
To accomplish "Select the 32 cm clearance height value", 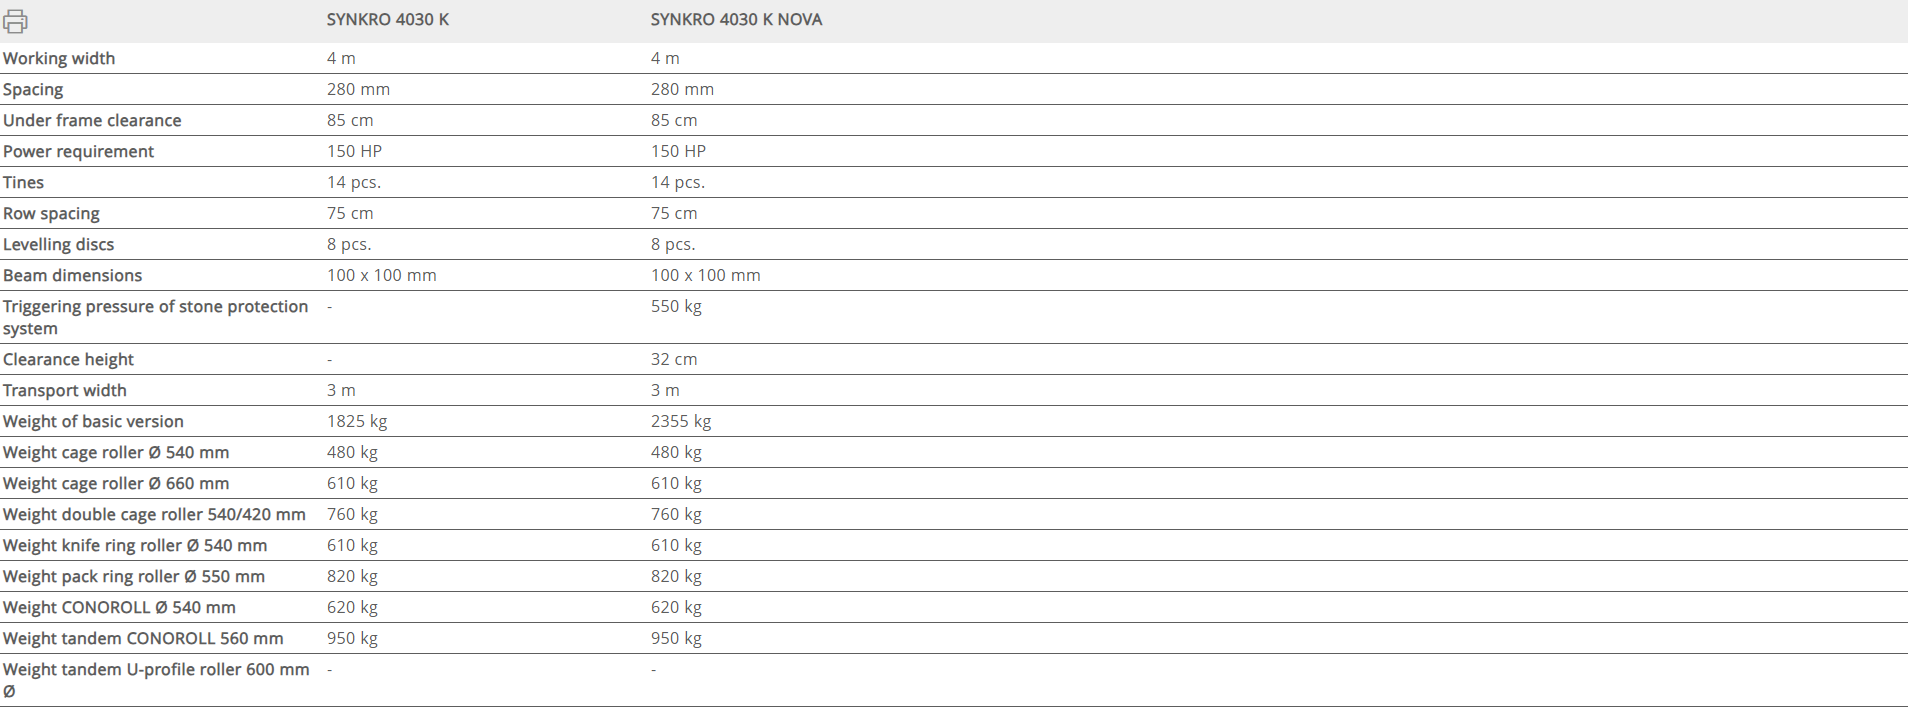I will 674,359.
